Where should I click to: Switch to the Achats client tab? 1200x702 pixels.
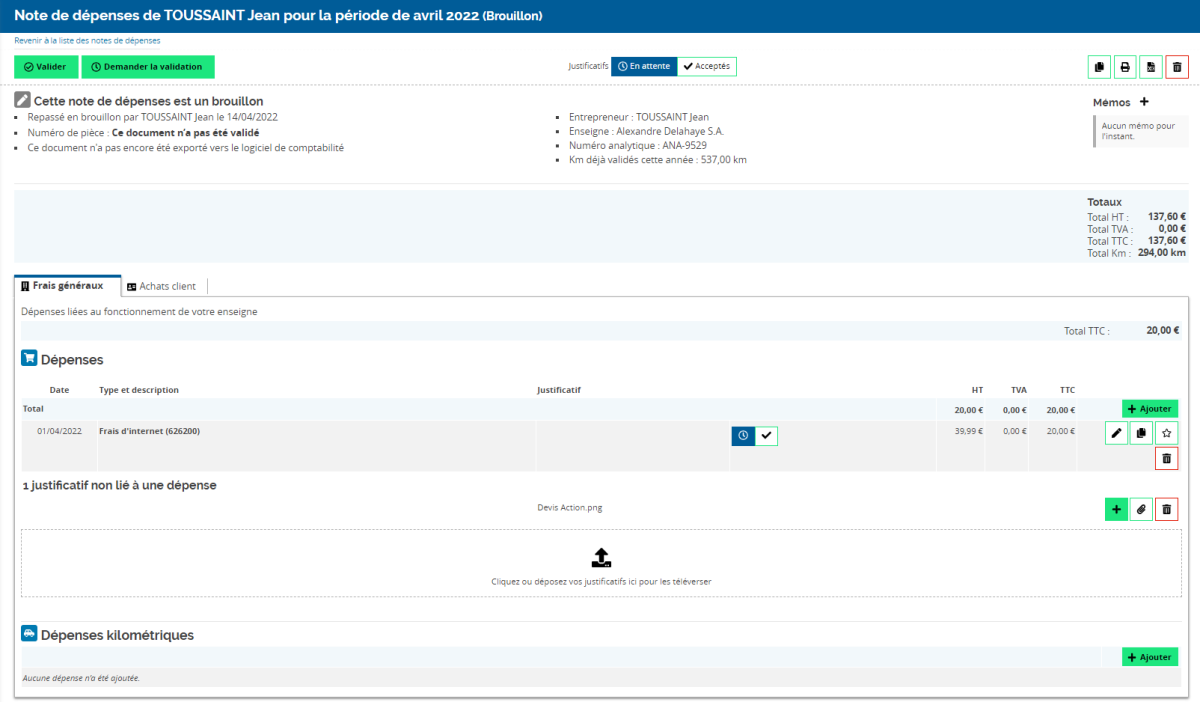[x=162, y=286]
